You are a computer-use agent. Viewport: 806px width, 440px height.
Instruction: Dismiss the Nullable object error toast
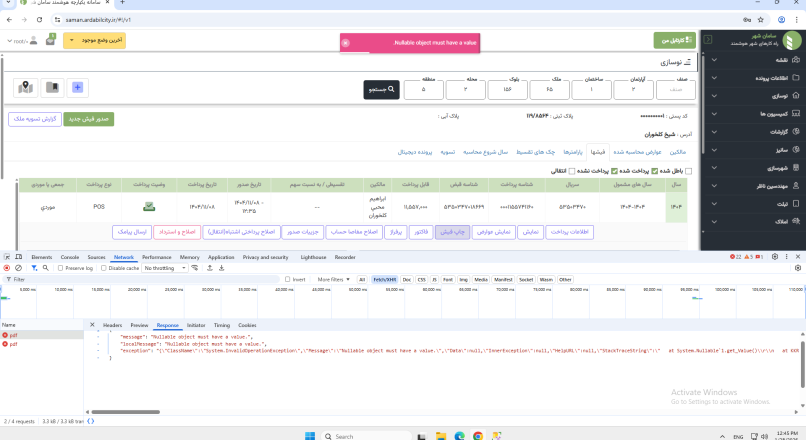click(x=346, y=43)
